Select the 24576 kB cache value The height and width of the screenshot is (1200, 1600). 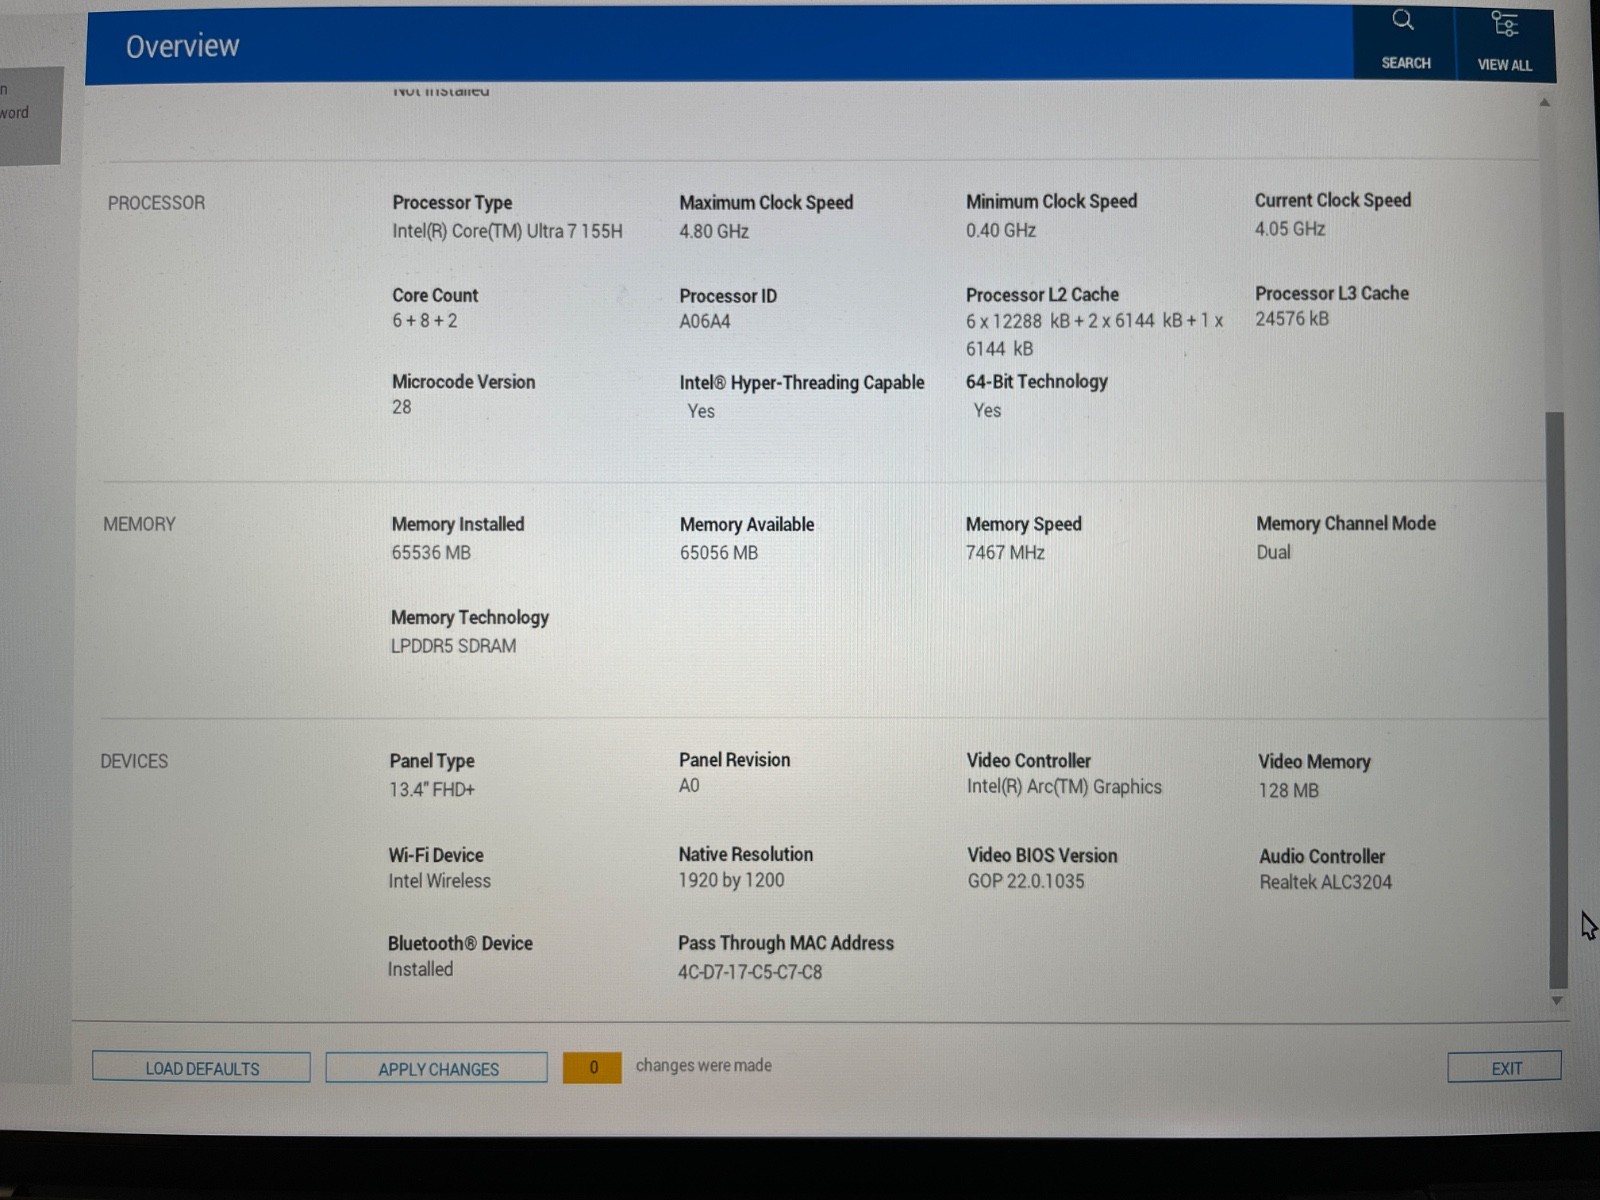[1292, 319]
